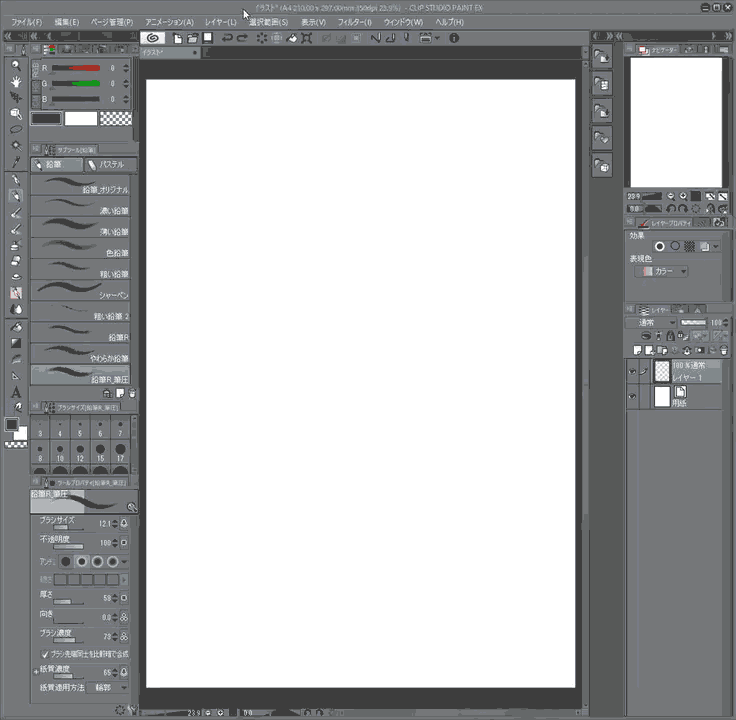Image resolution: width=736 pixels, height=720 pixels.
Task: Delete sub tool with trash icon
Action: (132, 393)
